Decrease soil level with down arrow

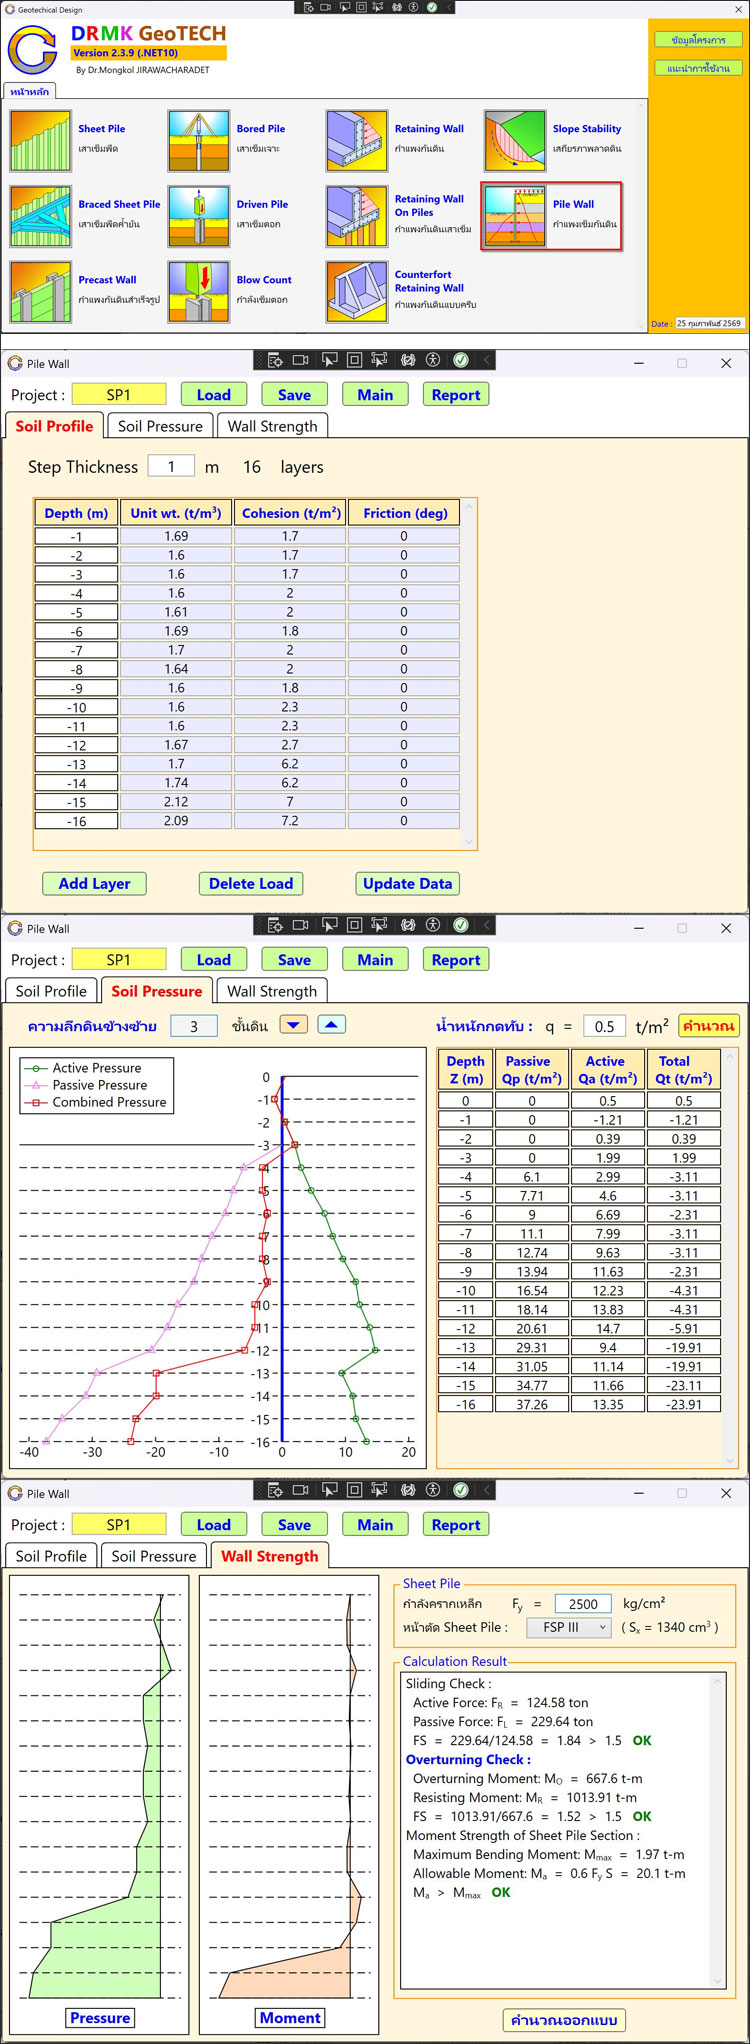pyautogui.click(x=293, y=1024)
